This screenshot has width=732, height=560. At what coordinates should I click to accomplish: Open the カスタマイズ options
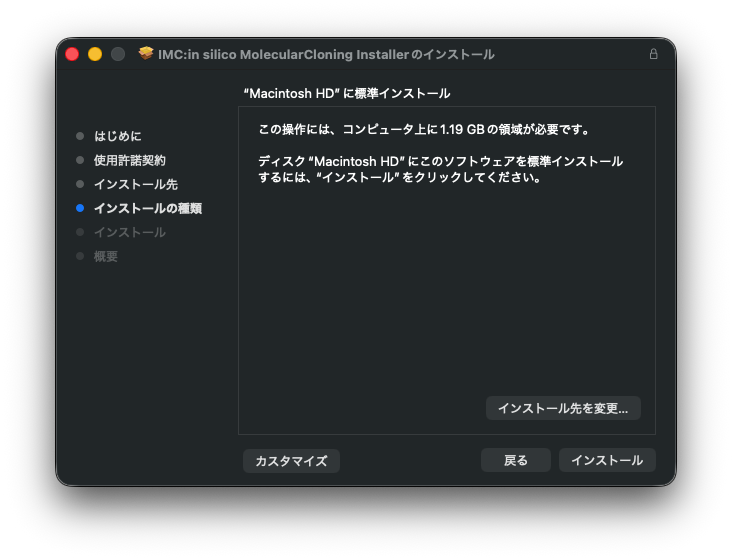pos(291,461)
